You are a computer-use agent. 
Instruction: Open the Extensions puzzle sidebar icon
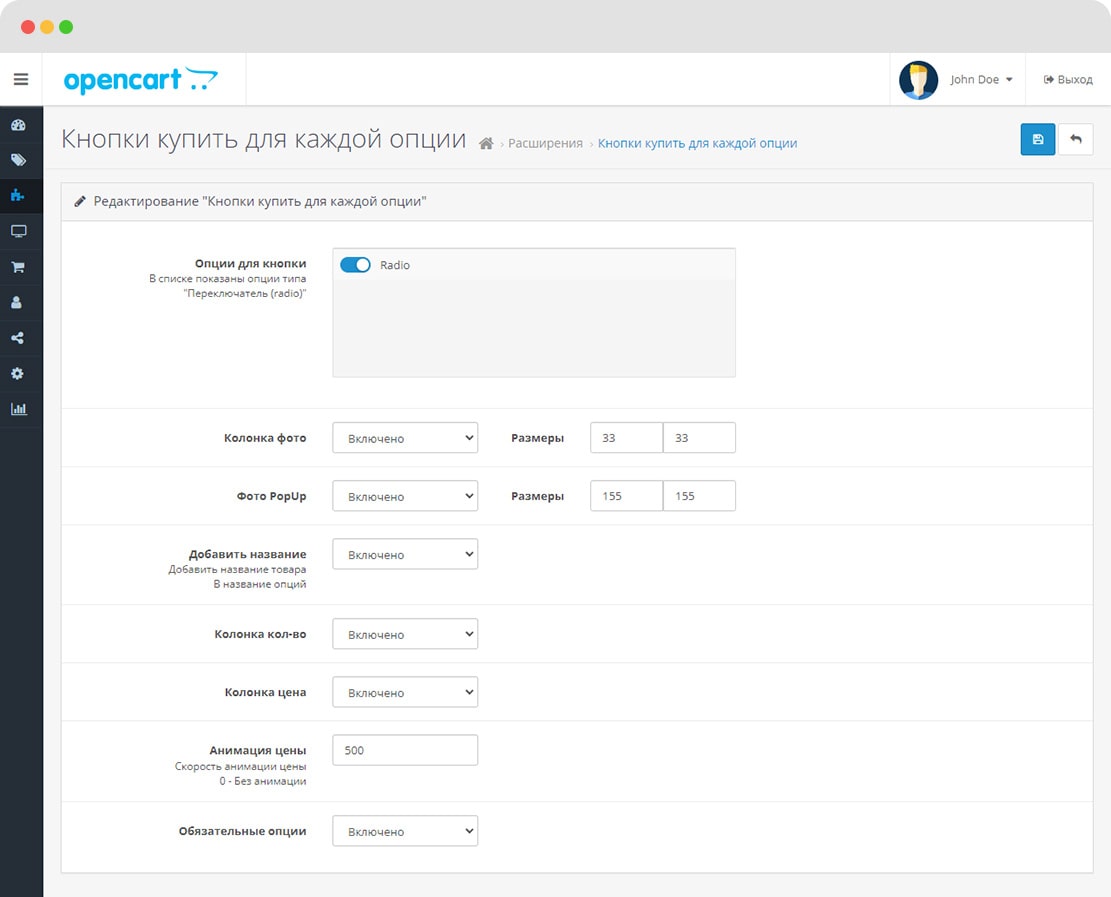(x=18, y=195)
